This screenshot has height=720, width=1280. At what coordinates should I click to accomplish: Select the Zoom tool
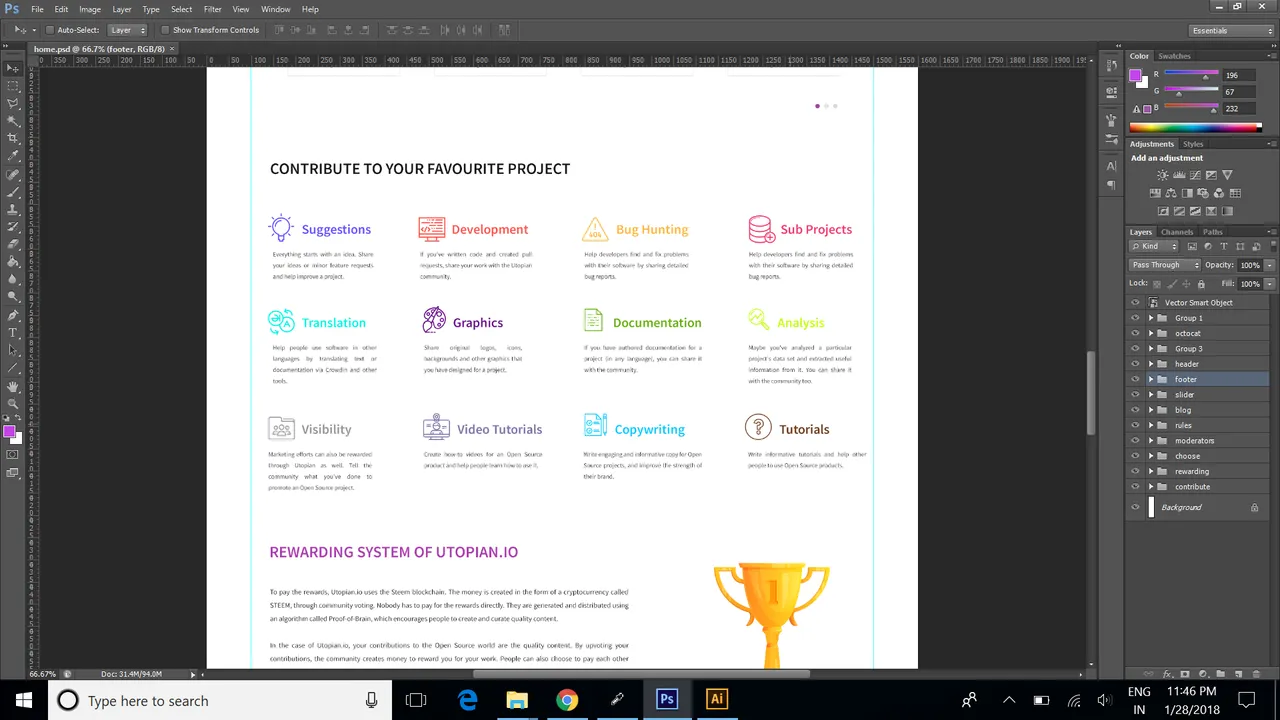12,403
